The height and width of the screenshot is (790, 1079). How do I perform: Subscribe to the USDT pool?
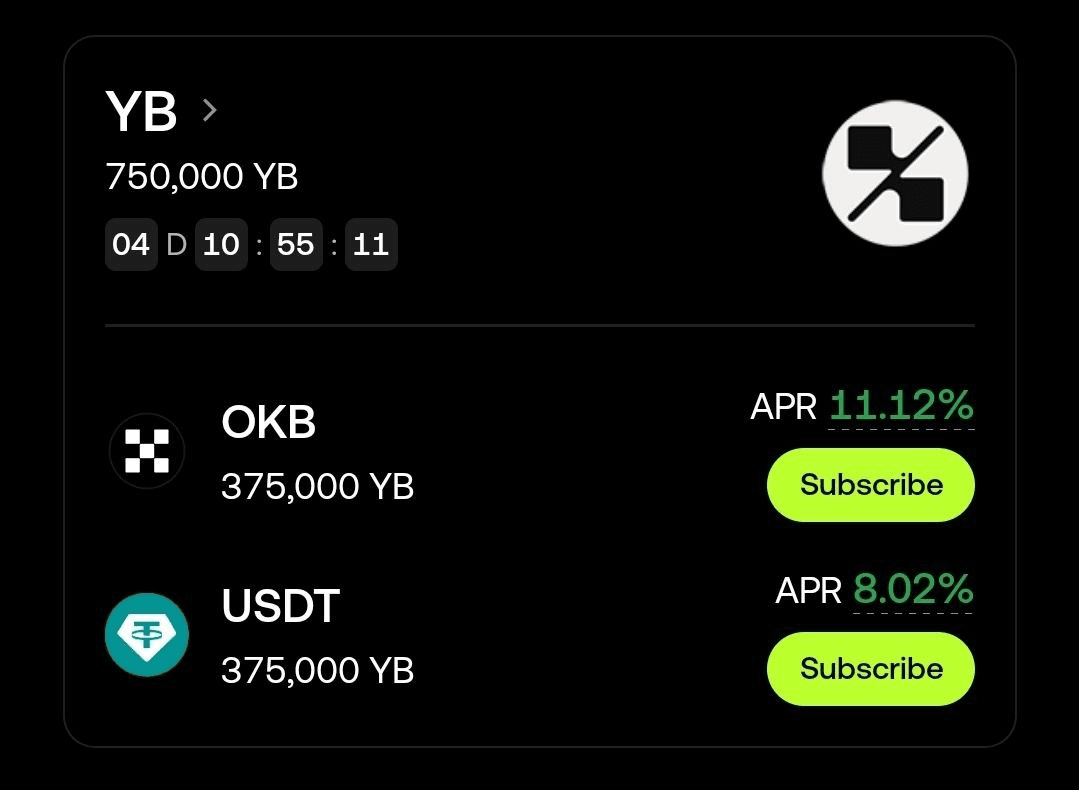coord(870,668)
